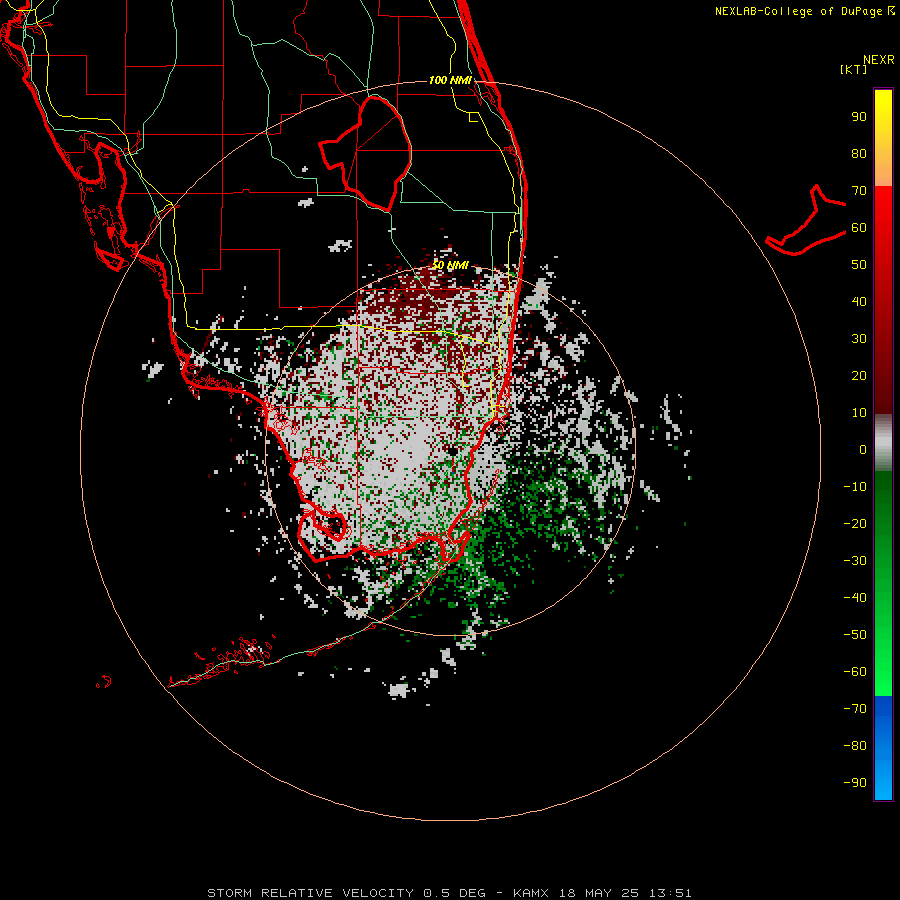
Task: Click the blue segment of the color bar
Action: (x=883, y=748)
